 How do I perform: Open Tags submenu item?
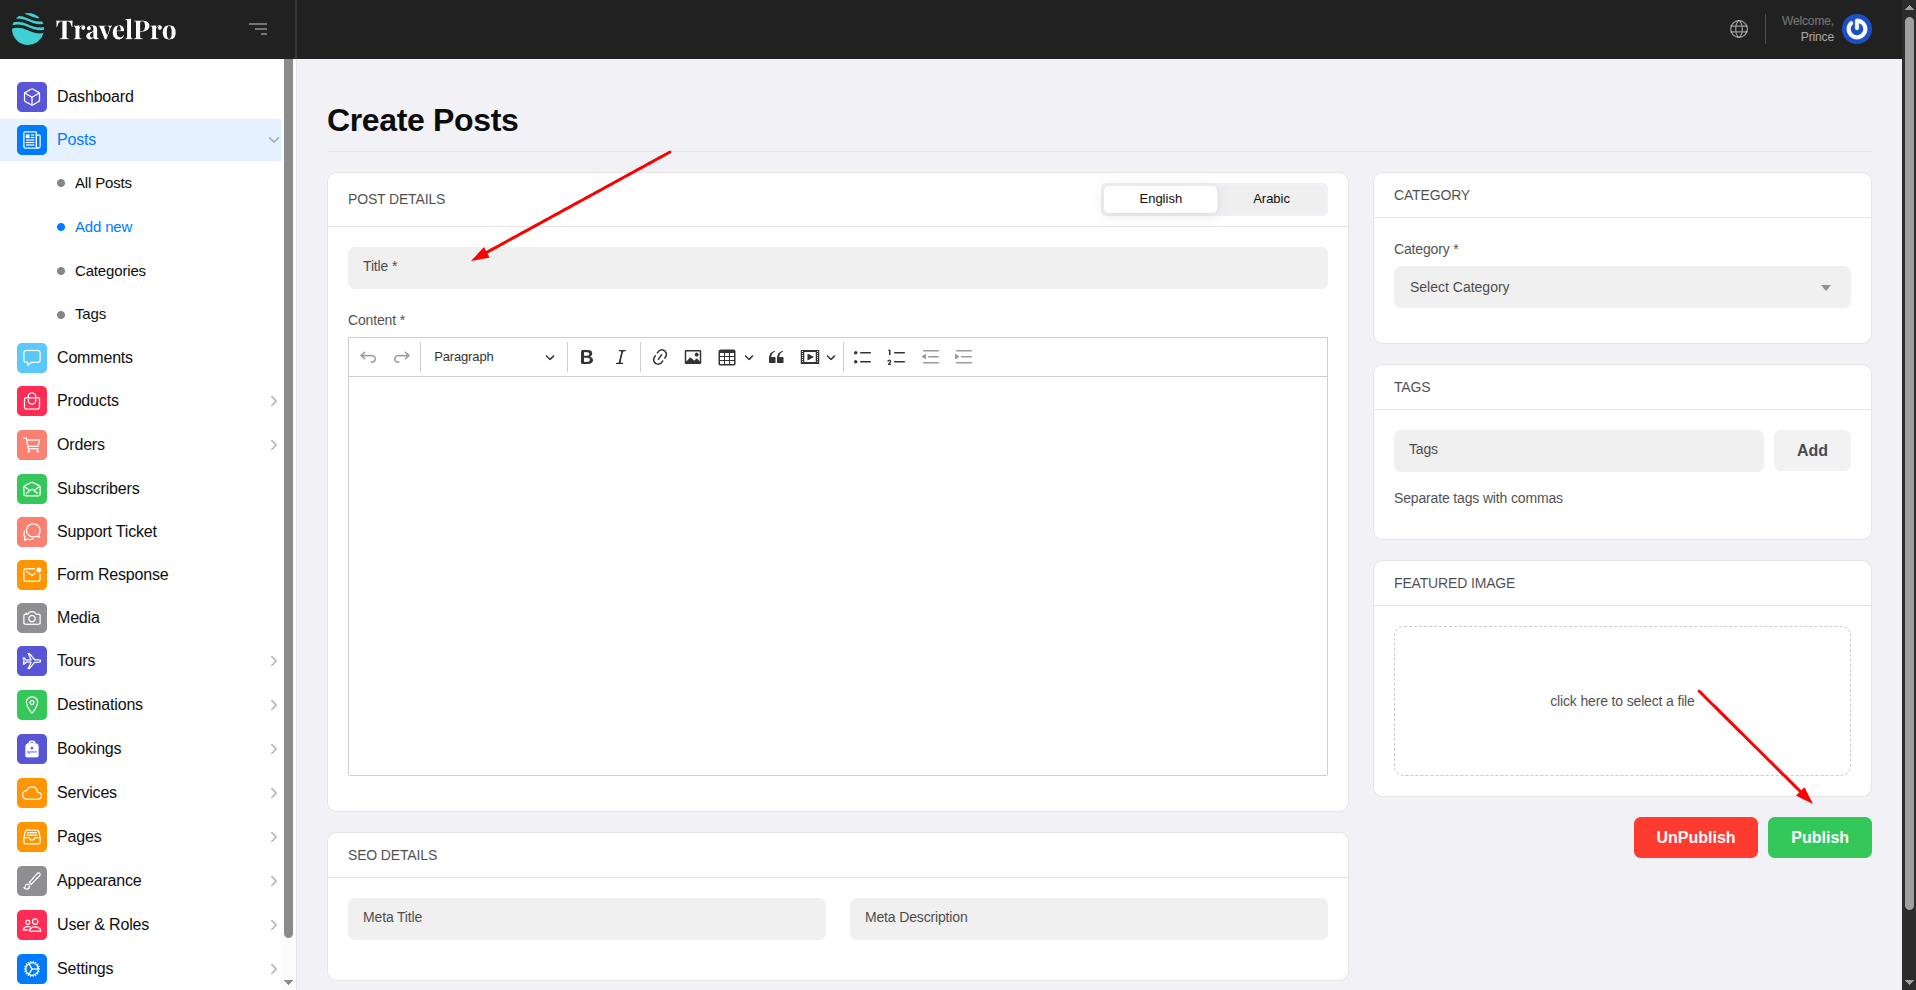tap(90, 314)
